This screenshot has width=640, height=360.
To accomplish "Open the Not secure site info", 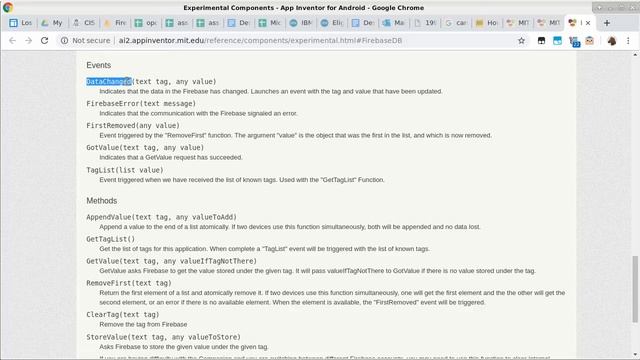I will pos(86,40).
